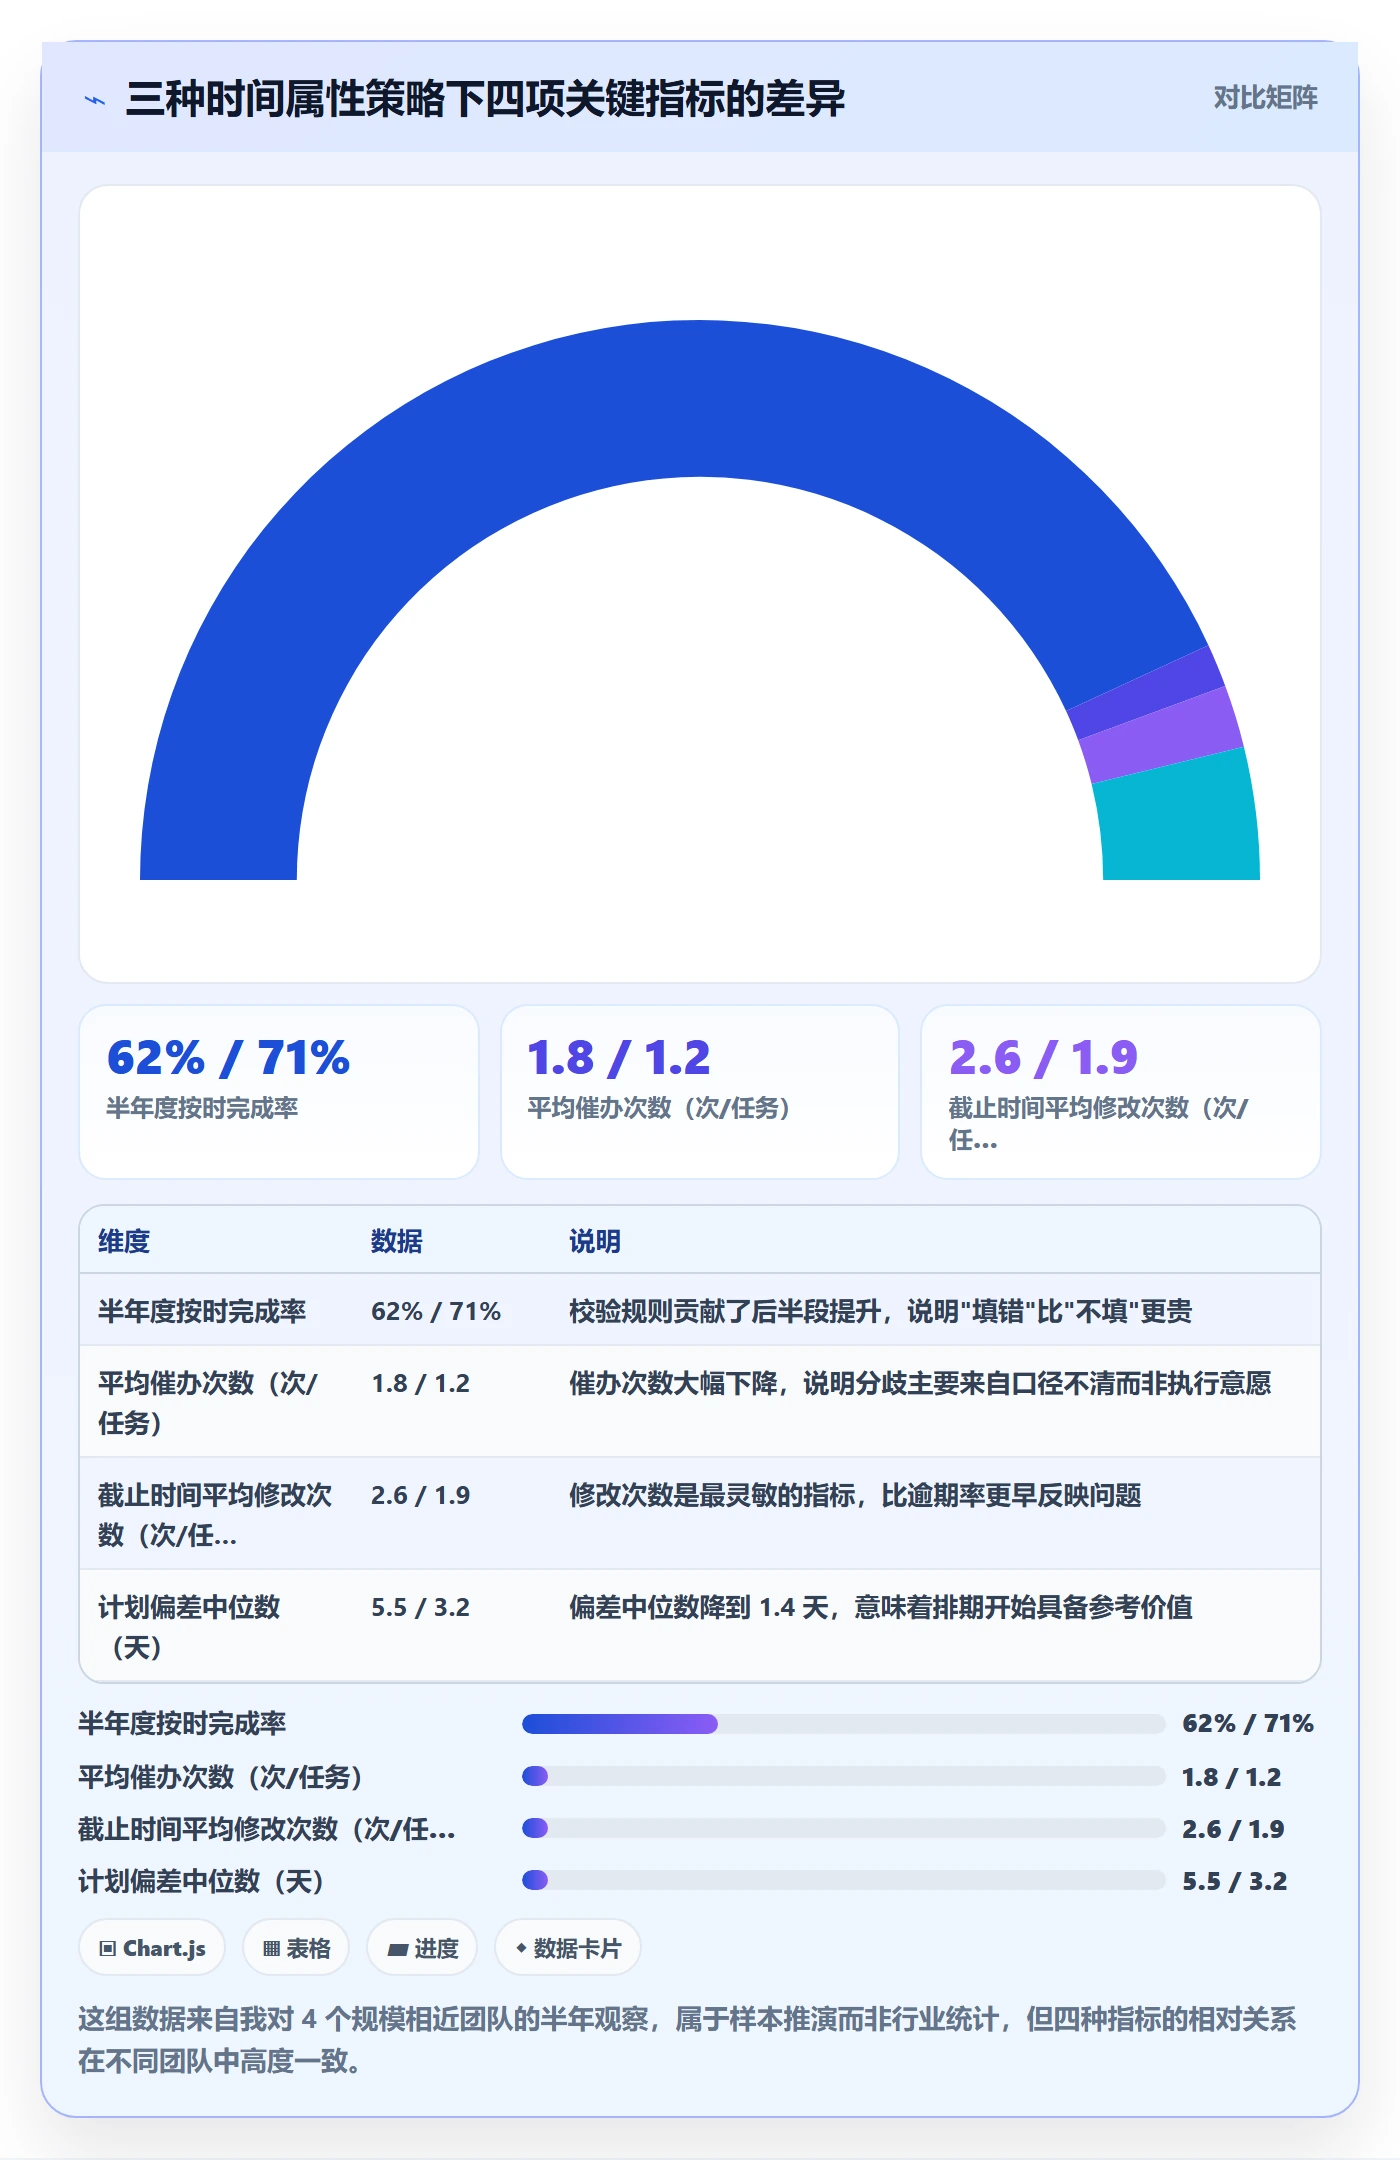
Task: Click the 数据 column header
Action: (x=397, y=1241)
